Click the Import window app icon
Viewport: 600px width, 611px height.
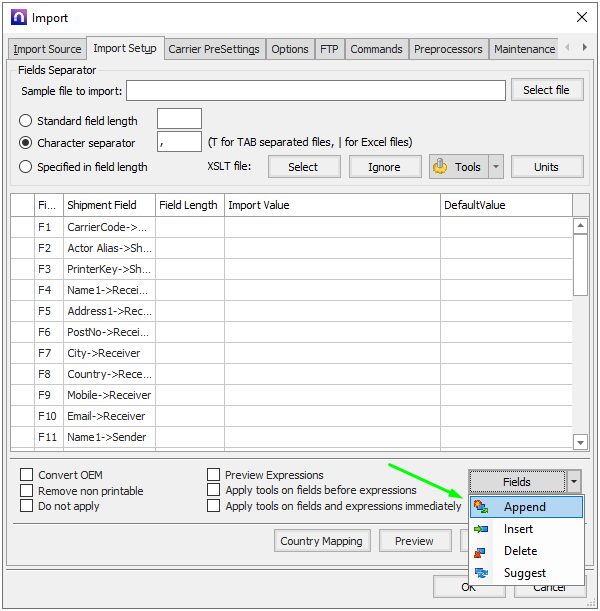pyautogui.click(x=17, y=17)
